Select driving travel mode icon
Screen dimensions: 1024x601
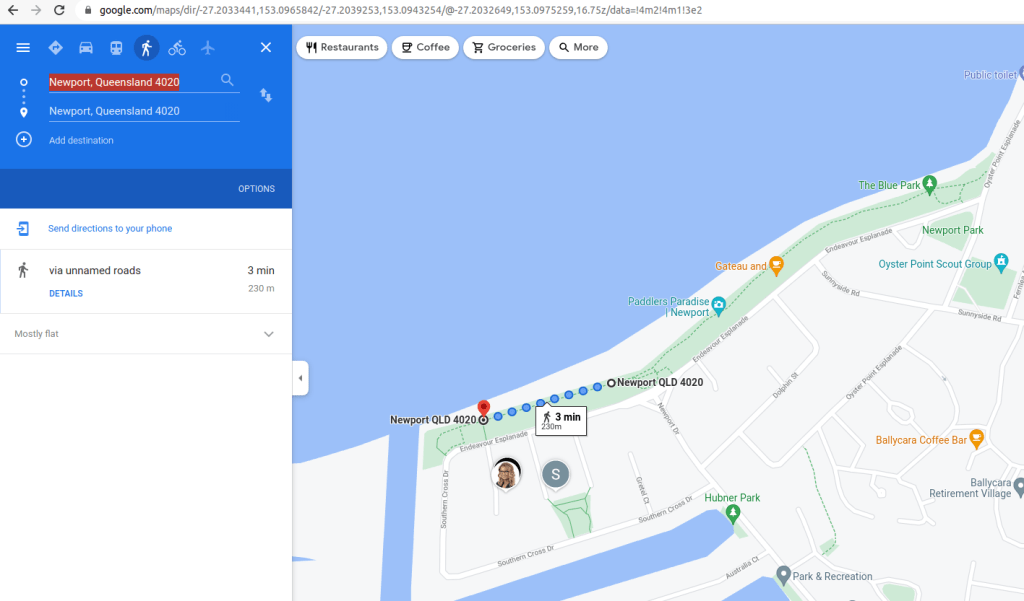click(86, 48)
